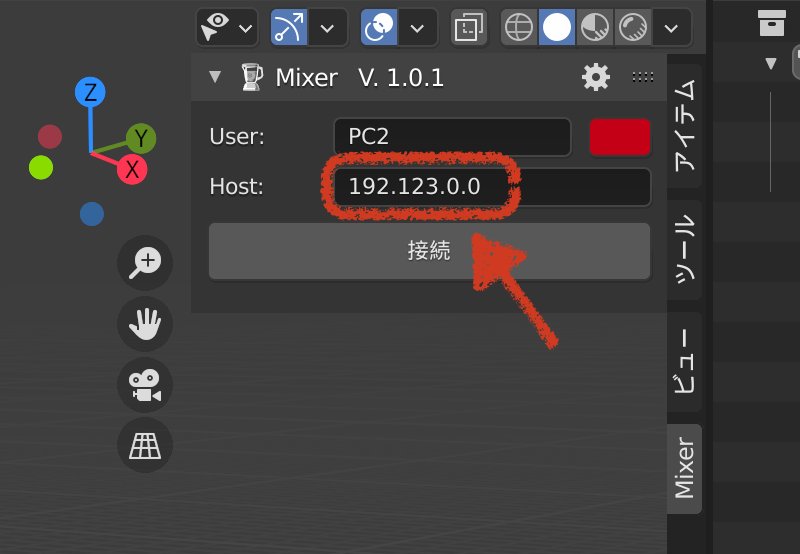Open Mixer settings gear icon
Viewport: 800px width, 554px height.
click(x=595, y=78)
